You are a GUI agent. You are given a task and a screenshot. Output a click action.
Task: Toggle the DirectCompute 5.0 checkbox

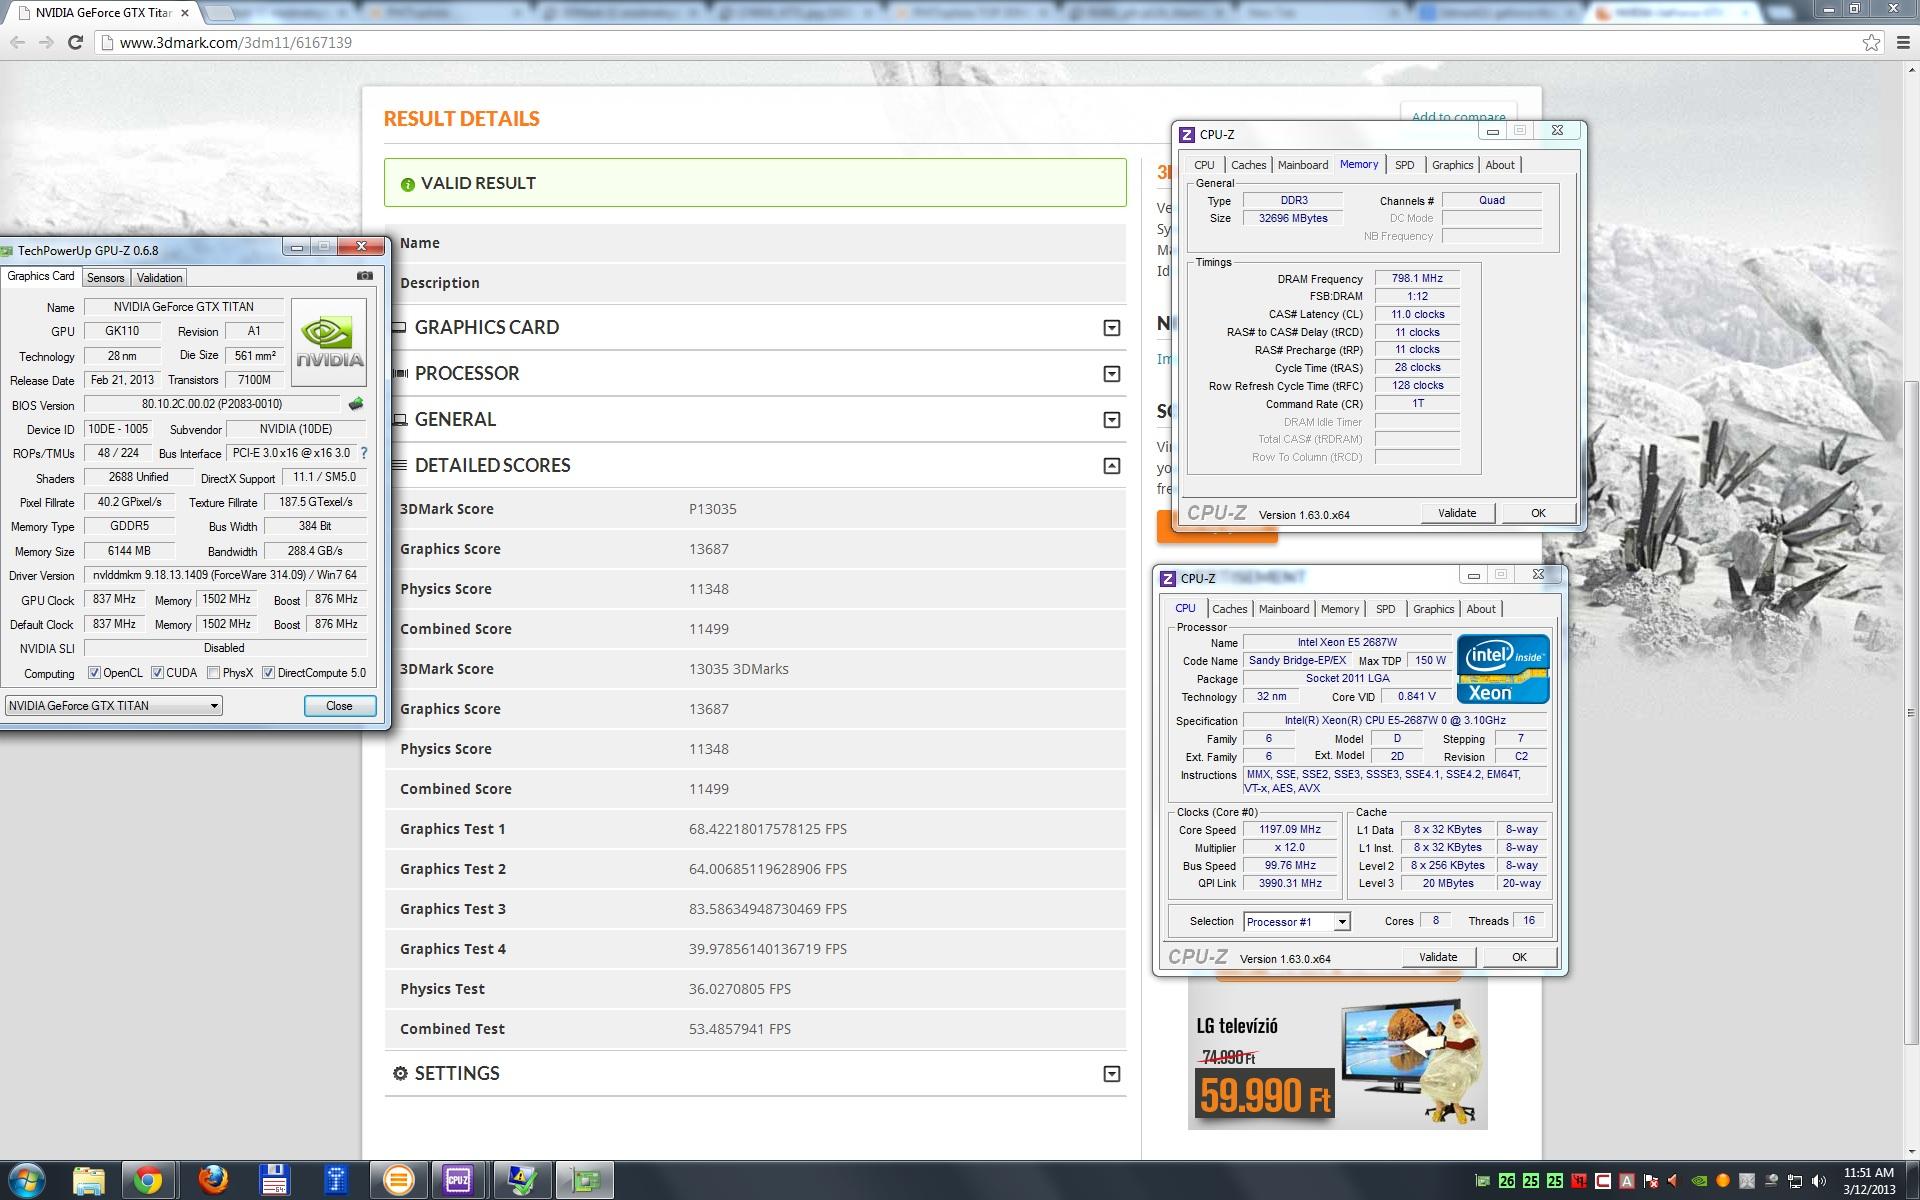268,673
